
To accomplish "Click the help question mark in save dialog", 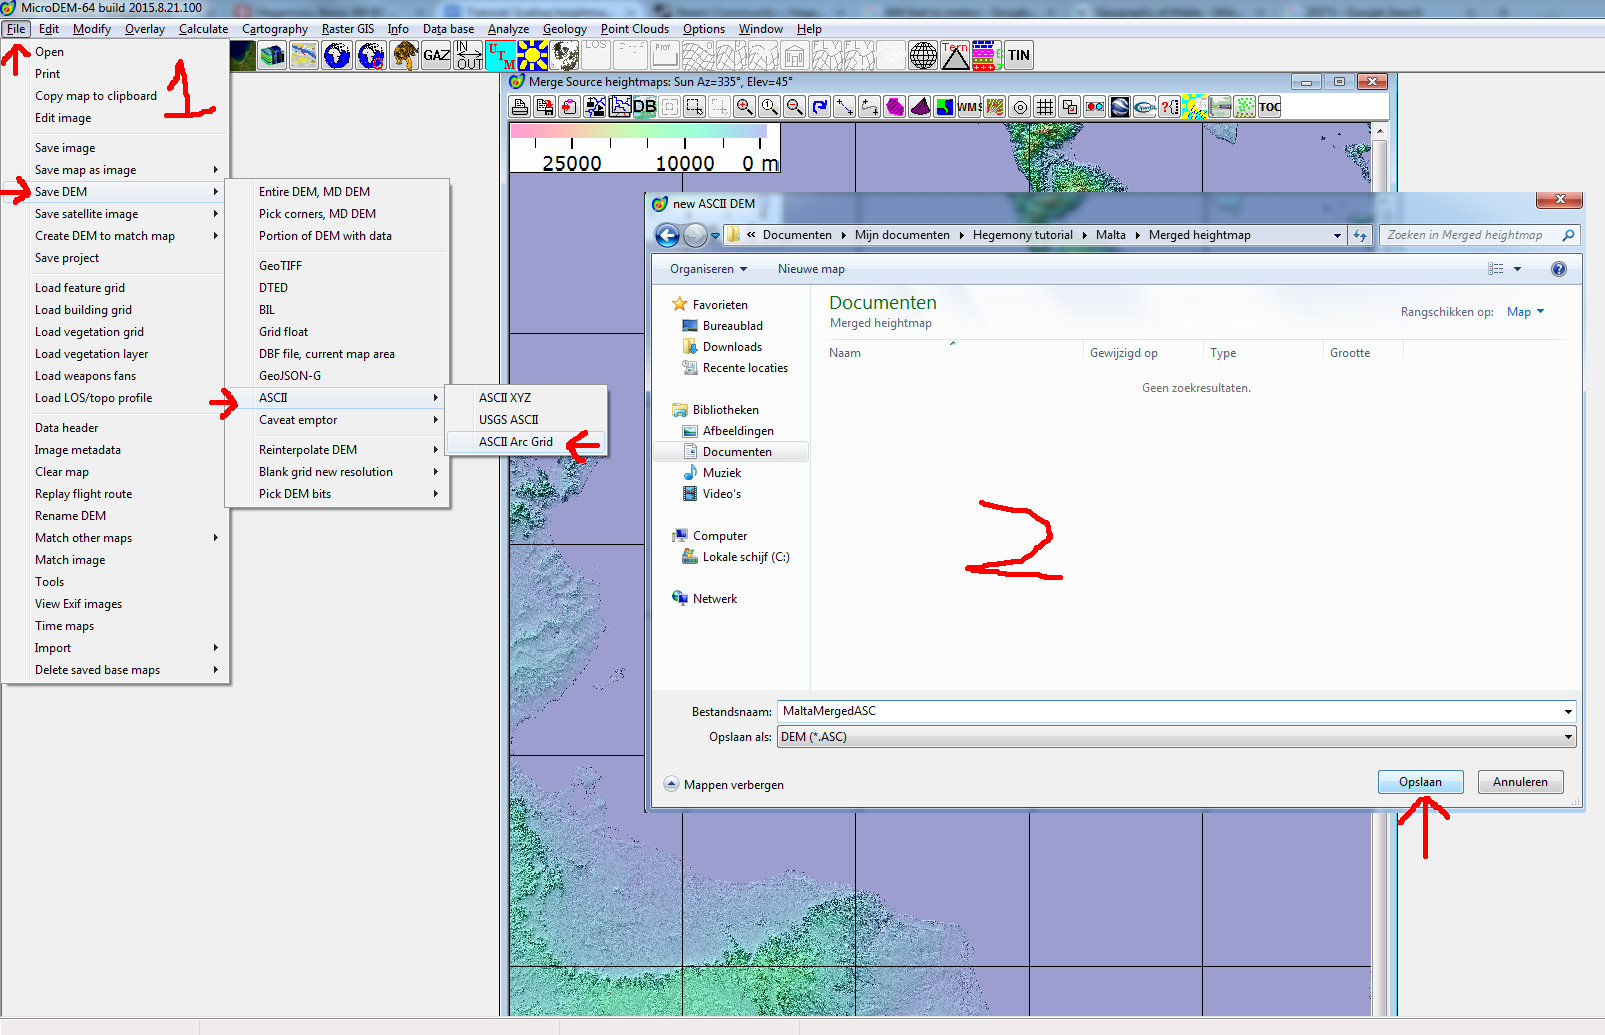I will [x=1558, y=269].
